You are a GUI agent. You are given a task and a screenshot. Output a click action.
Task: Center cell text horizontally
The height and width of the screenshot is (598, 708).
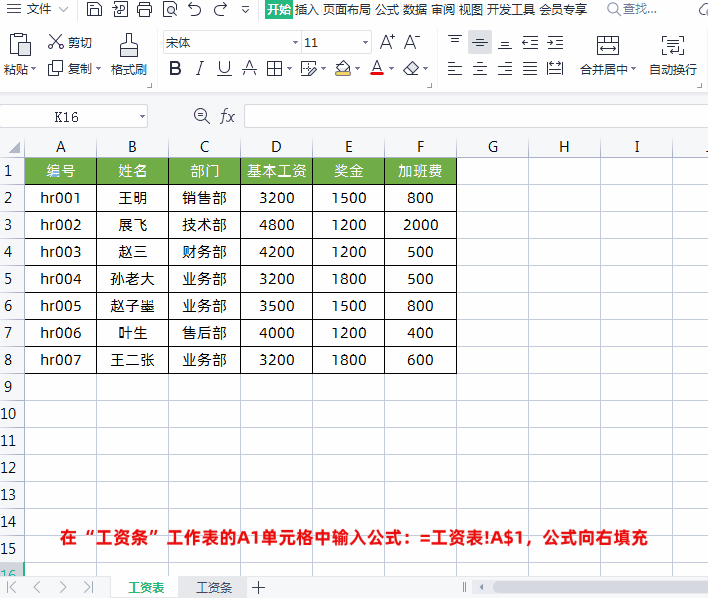point(480,69)
